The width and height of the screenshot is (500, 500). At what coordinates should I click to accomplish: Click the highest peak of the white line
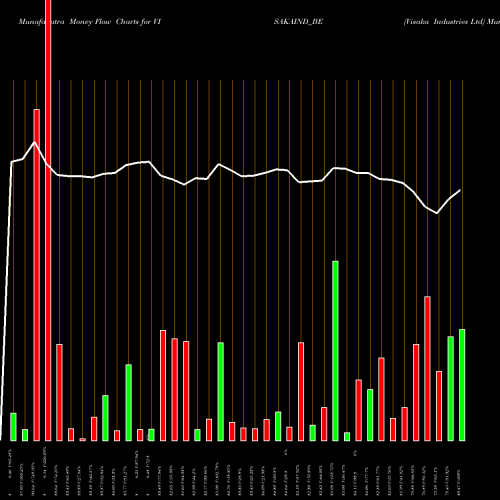pos(35,142)
